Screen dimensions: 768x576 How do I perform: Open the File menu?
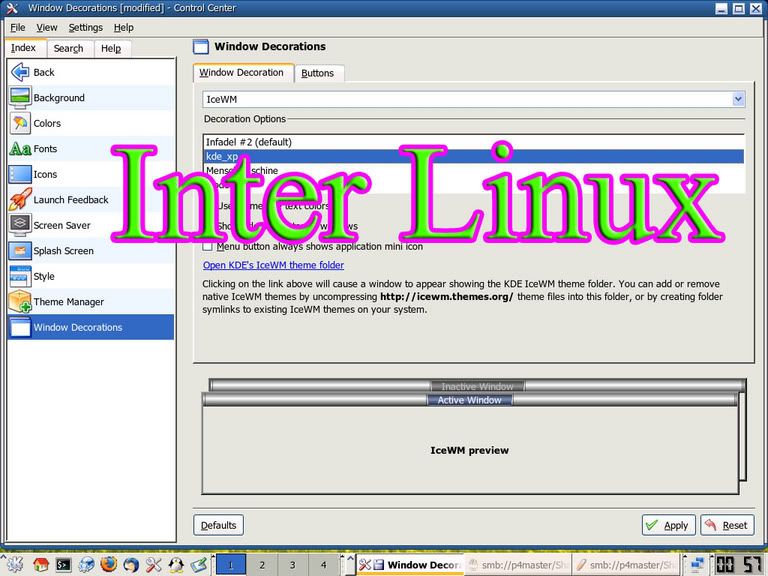(x=18, y=27)
